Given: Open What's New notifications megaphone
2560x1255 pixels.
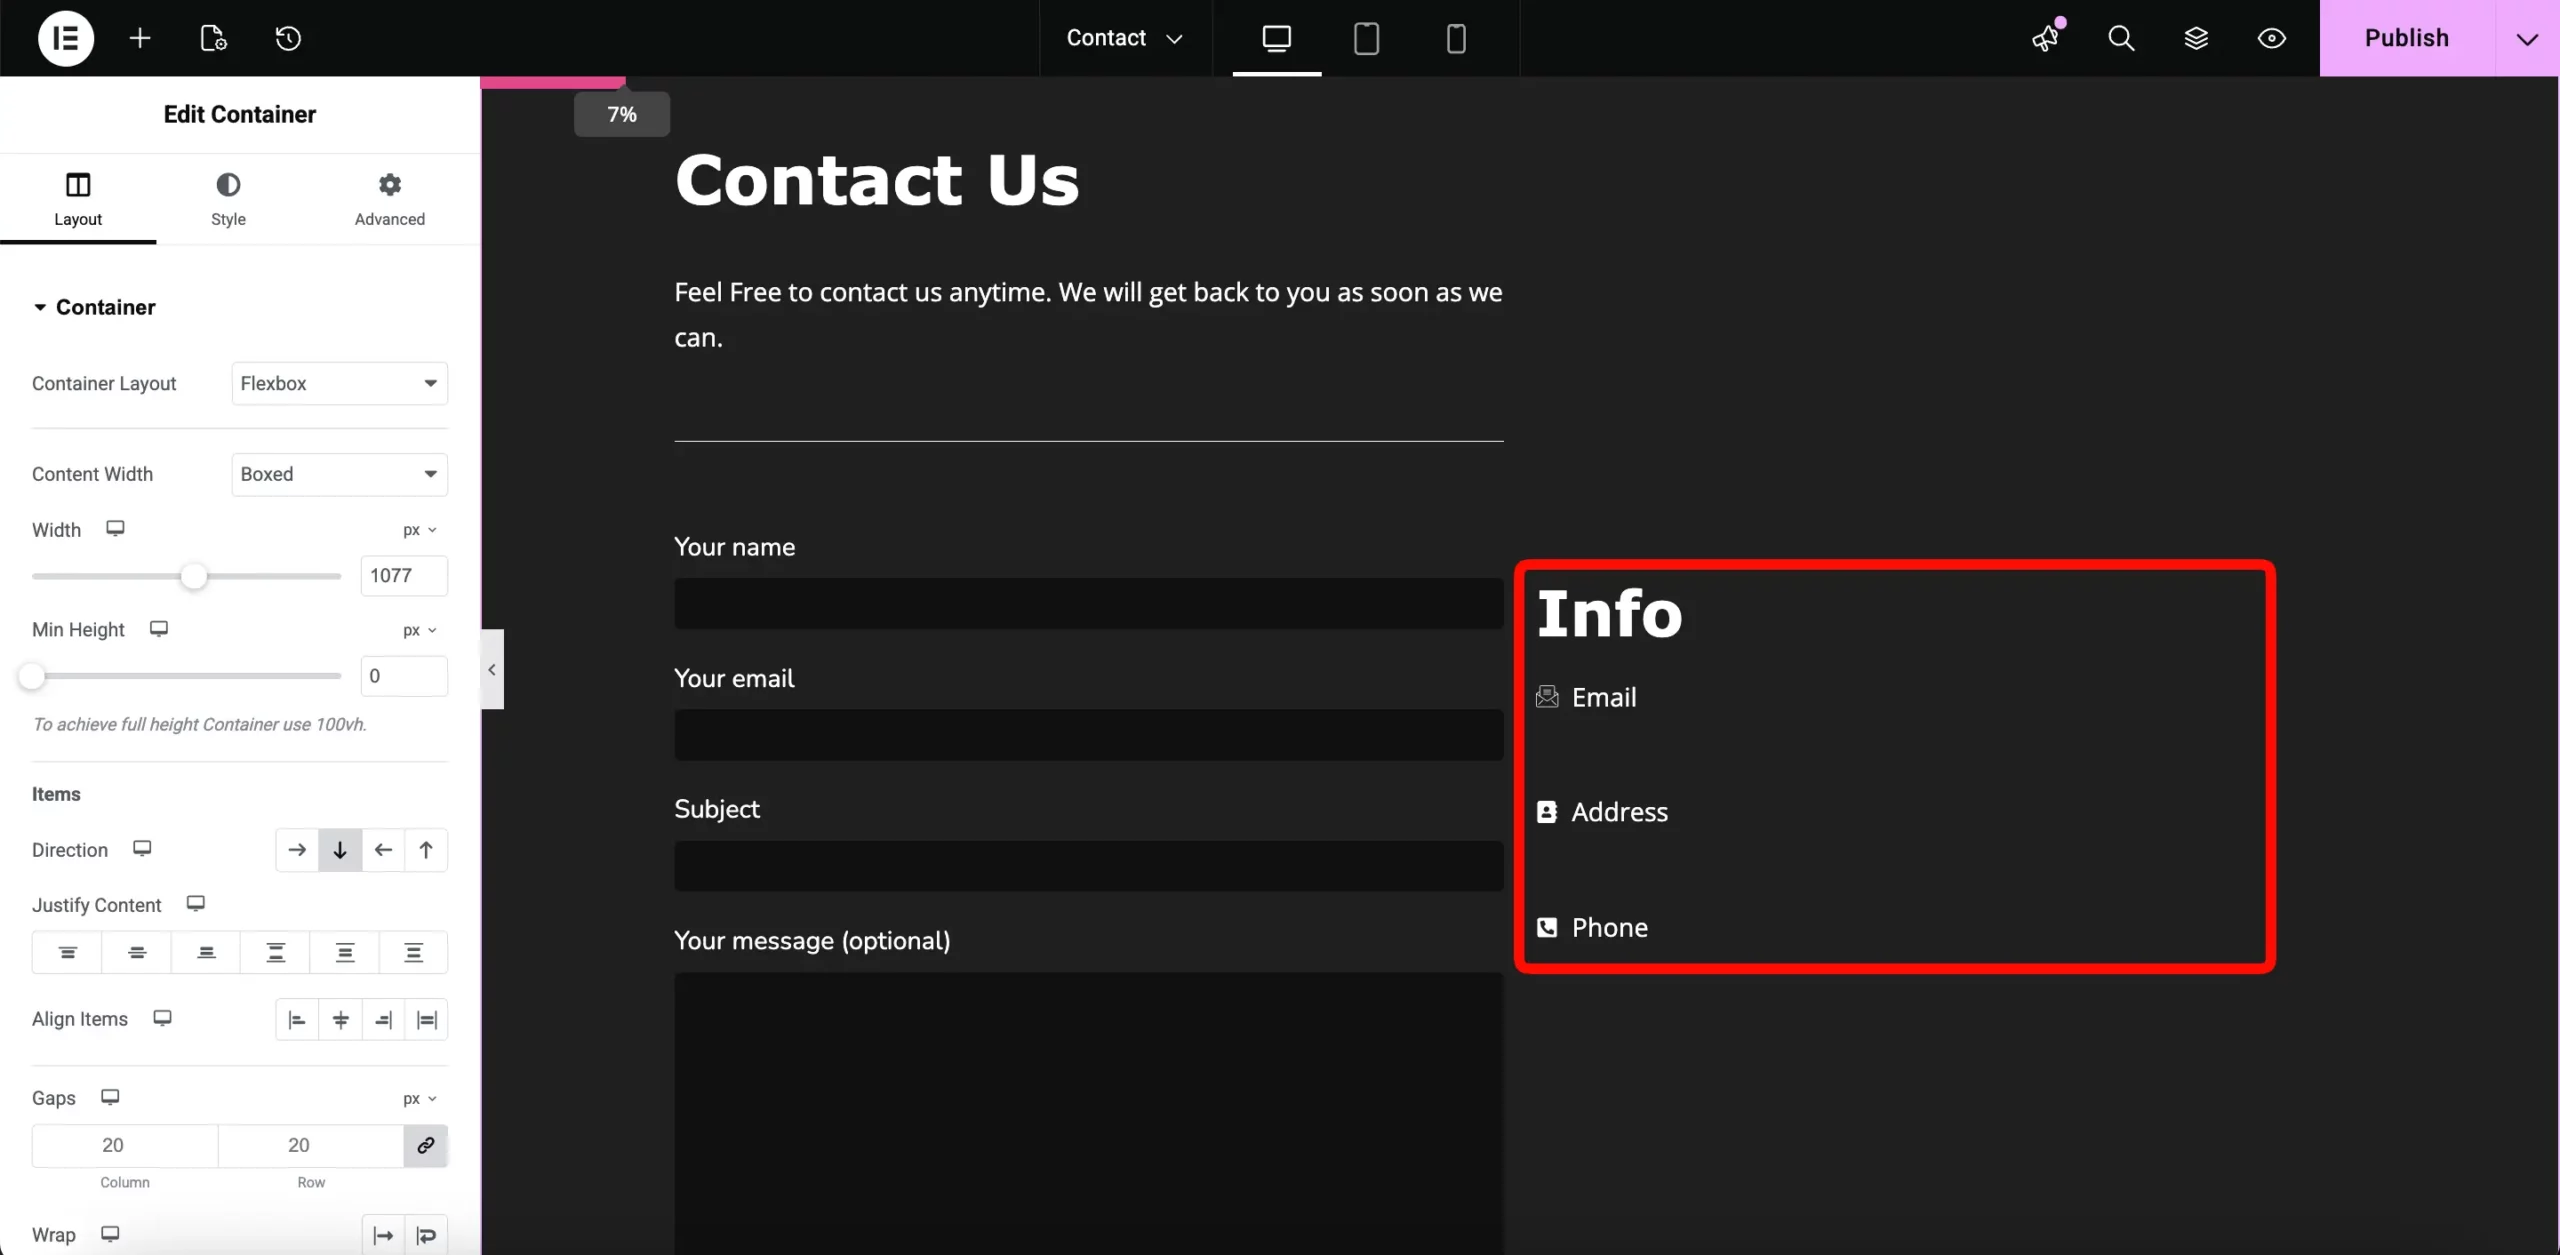Looking at the screenshot, I should (2046, 38).
